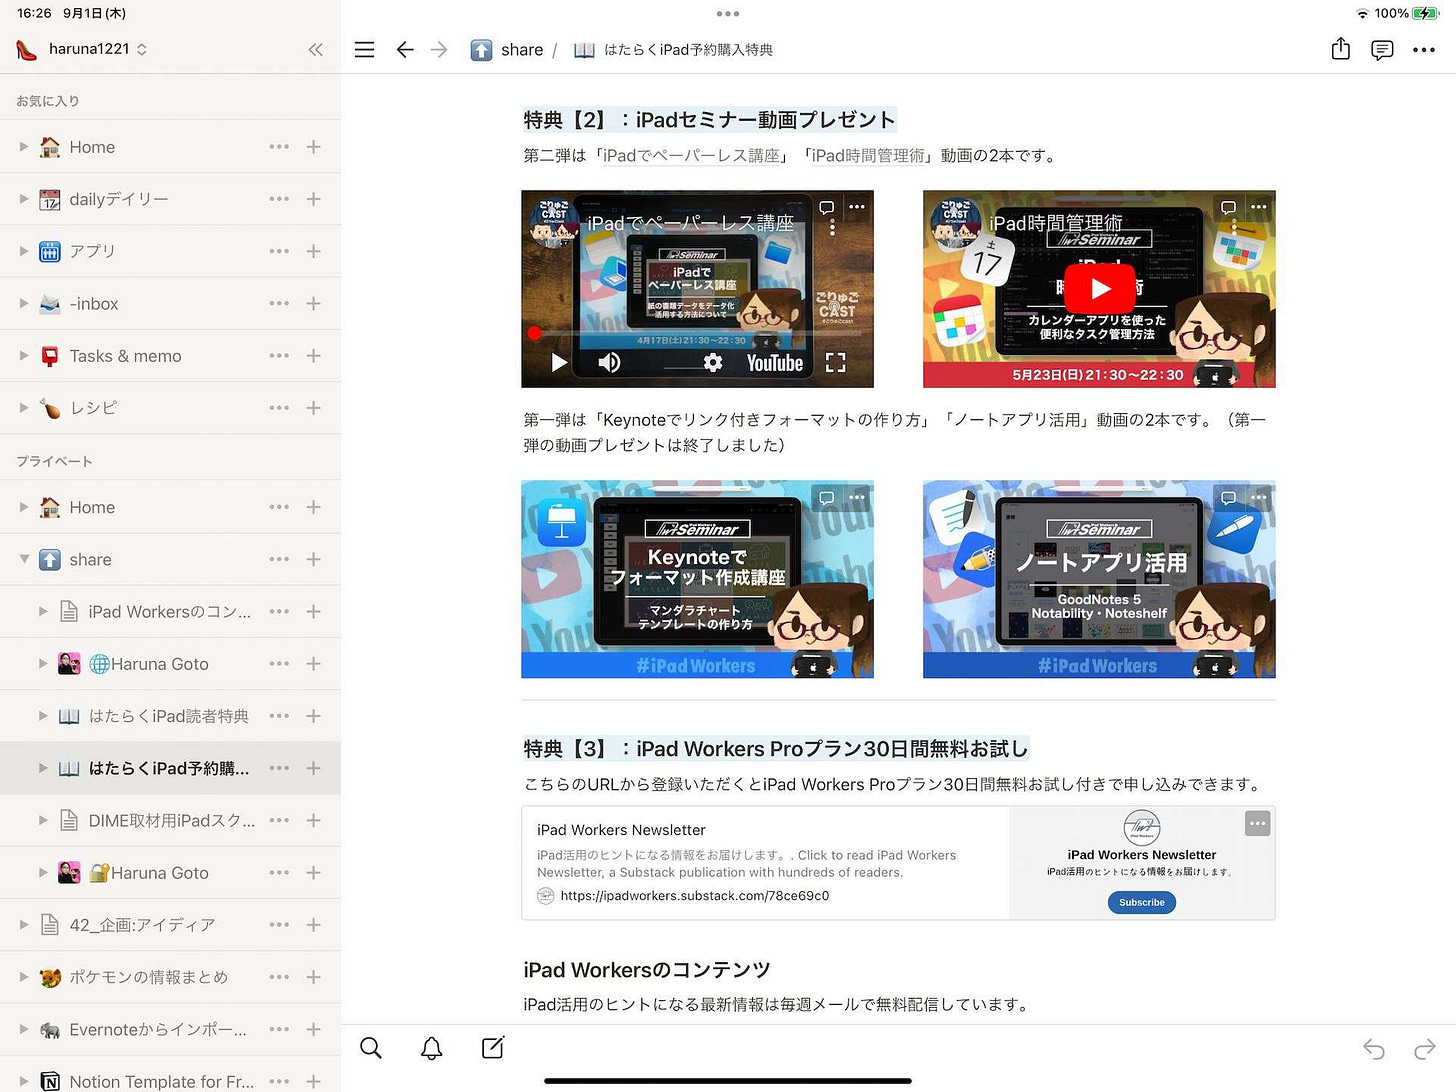Open three-dot multitasking control at top

tap(728, 14)
